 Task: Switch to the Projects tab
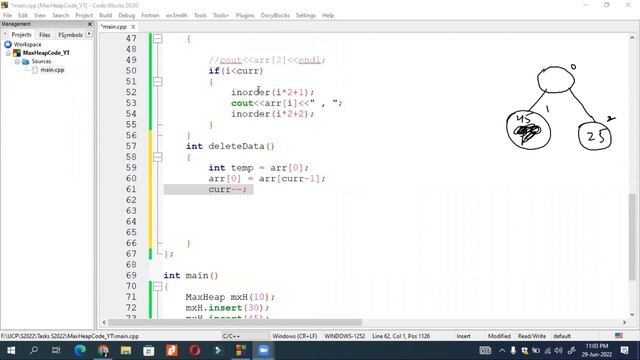tap(21, 35)
